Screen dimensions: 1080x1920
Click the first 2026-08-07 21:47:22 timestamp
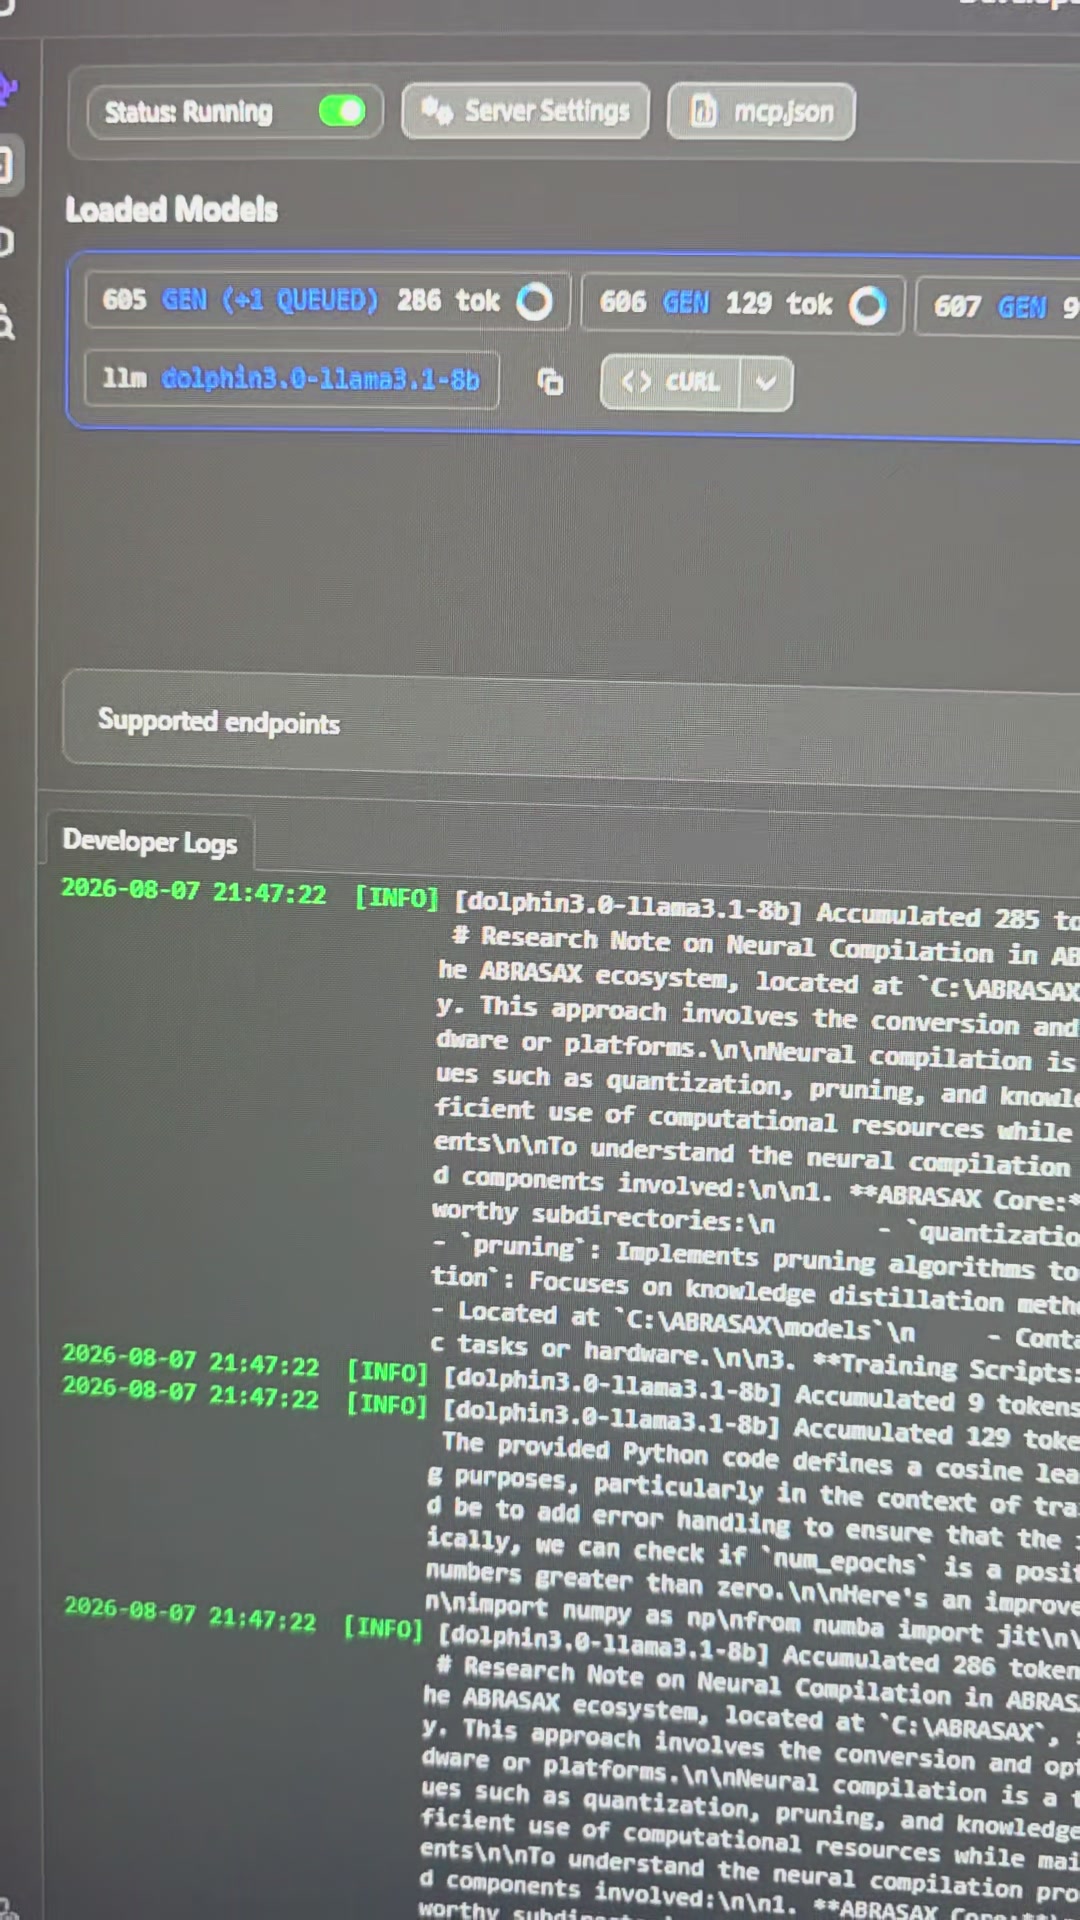point(193,891)
